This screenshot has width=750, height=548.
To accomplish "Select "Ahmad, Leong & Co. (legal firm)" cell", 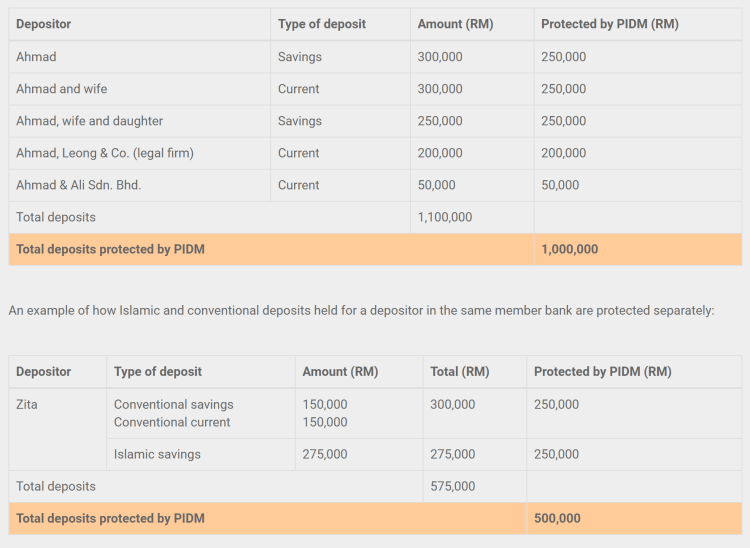I will pos(105,153).
